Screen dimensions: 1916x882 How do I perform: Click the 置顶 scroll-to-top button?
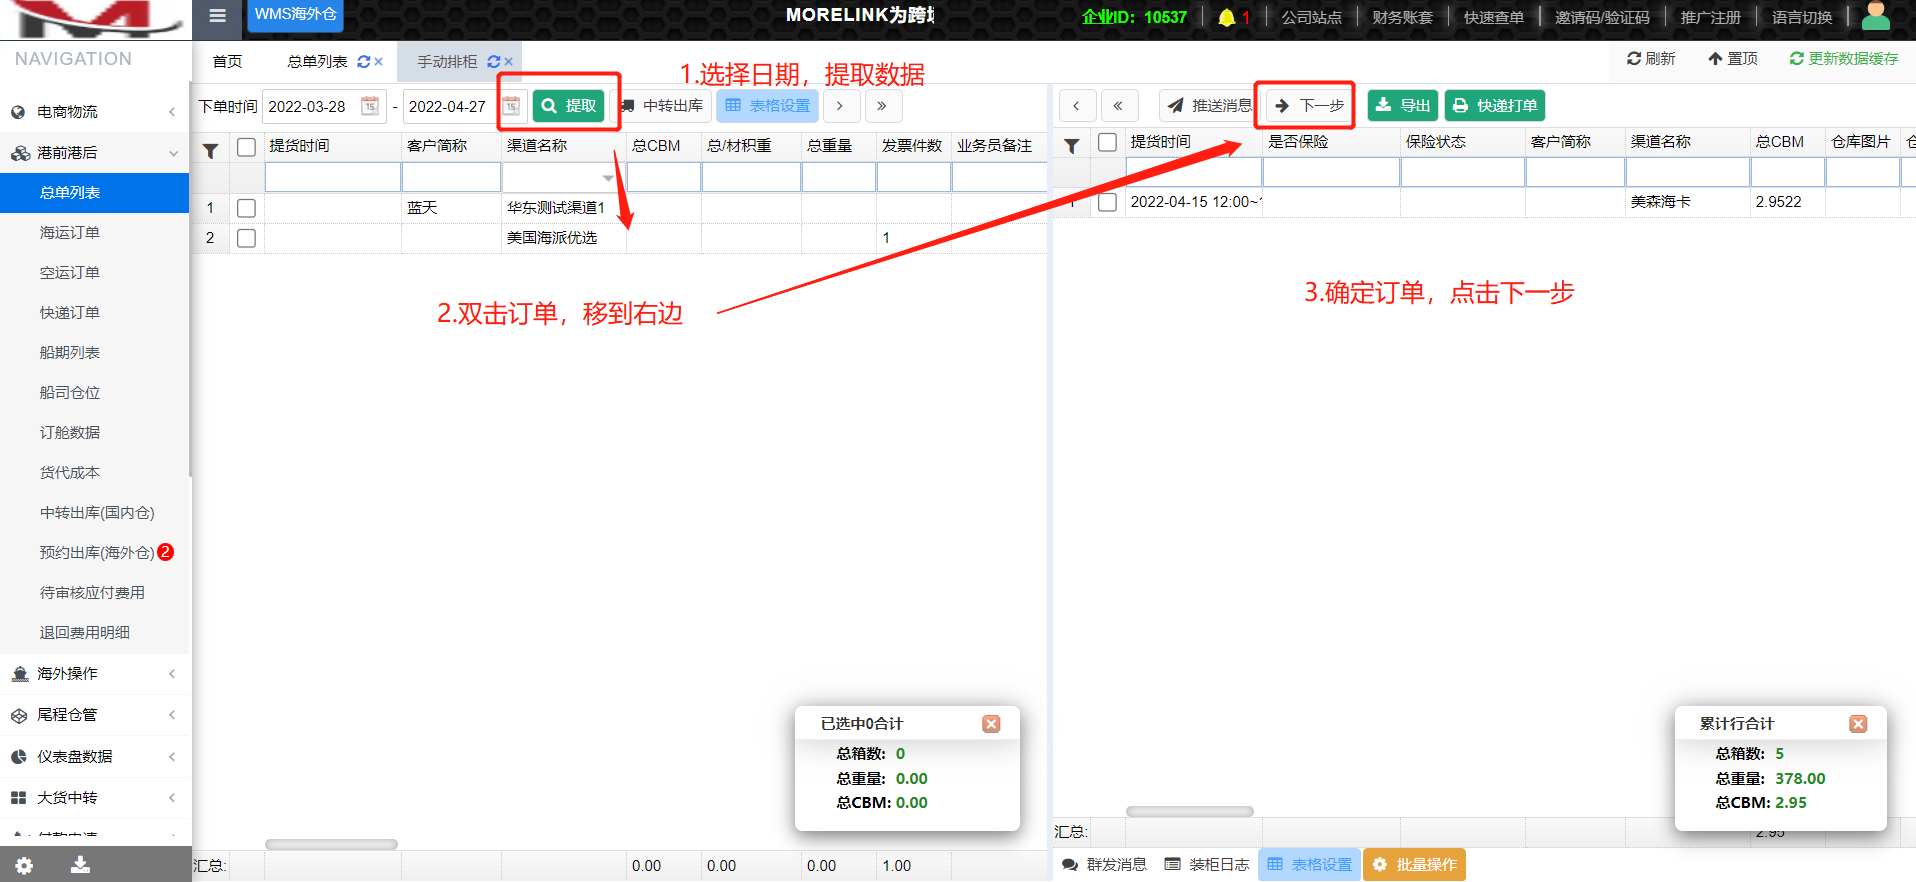(x=1733, y=59)
